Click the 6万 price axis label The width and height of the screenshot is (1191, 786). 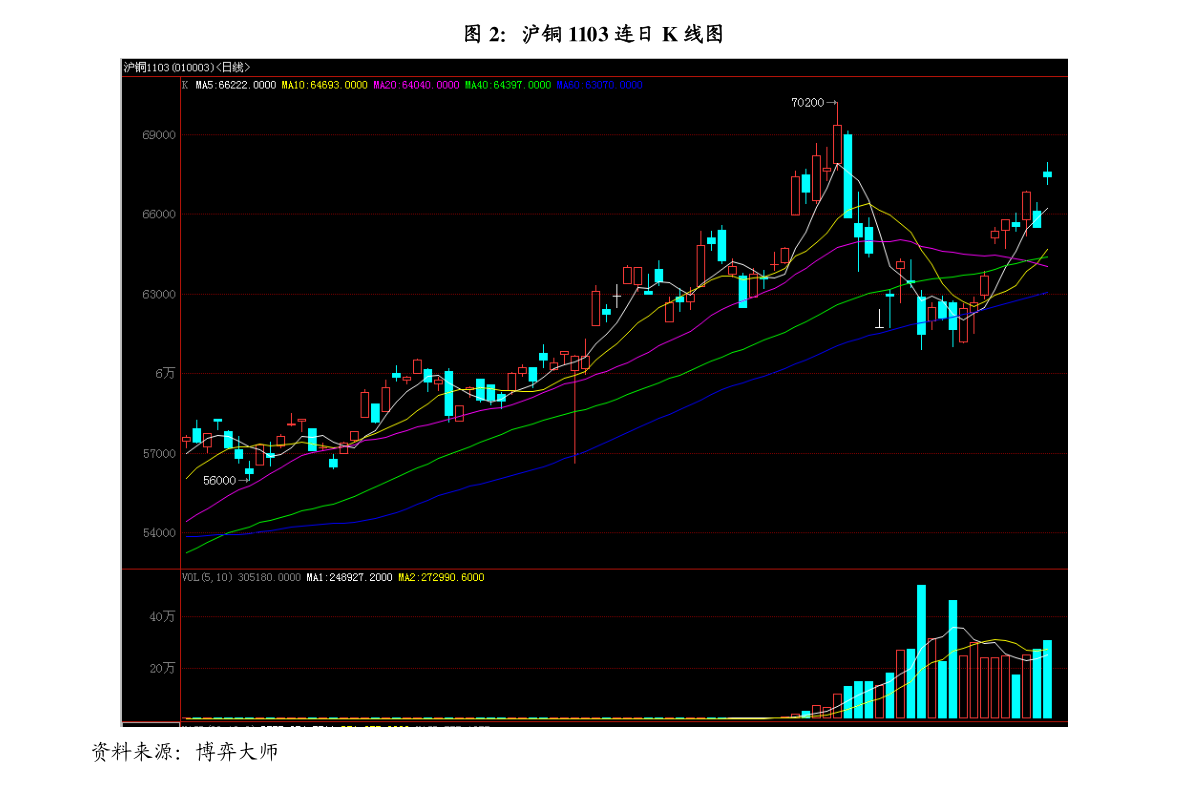pos(165,373)
